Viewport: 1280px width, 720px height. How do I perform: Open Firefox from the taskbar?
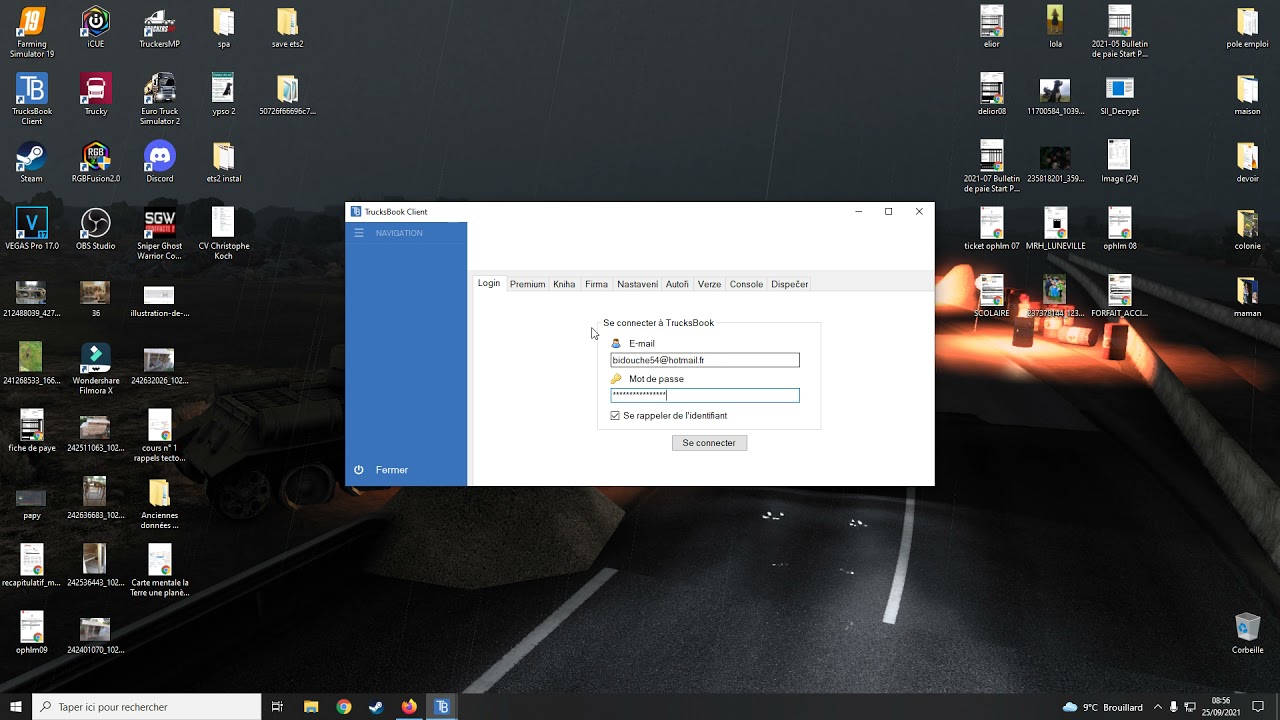pyautogui.click(x=409, y=707)
